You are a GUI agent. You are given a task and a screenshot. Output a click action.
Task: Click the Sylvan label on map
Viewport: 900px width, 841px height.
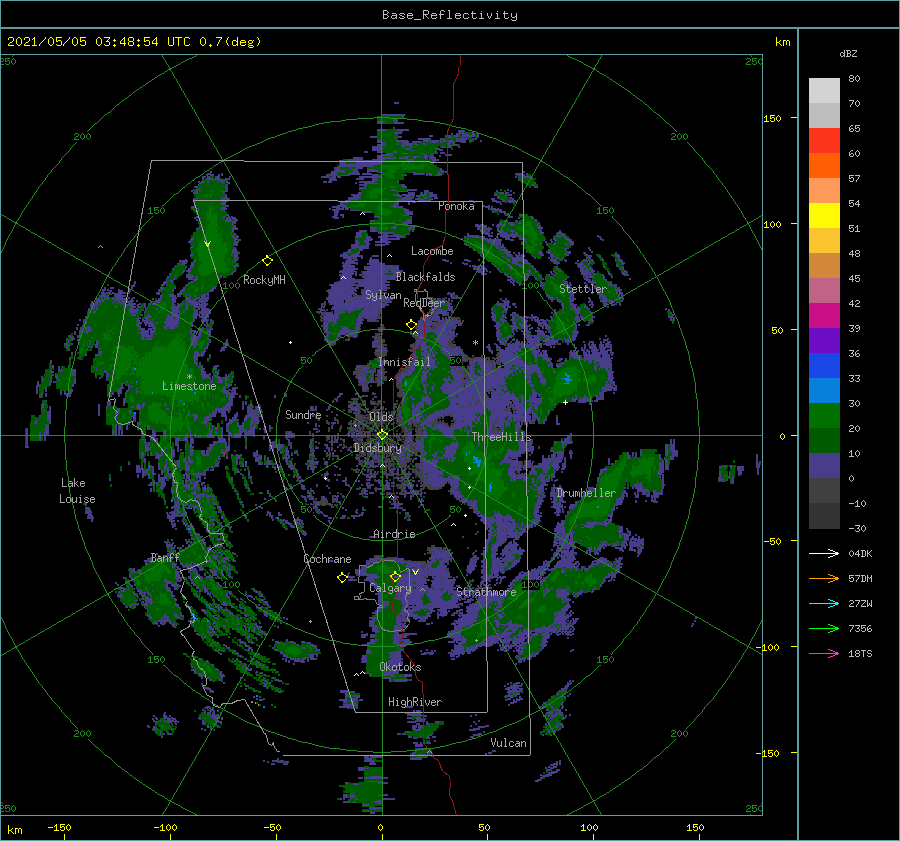(x=383, y=295)
